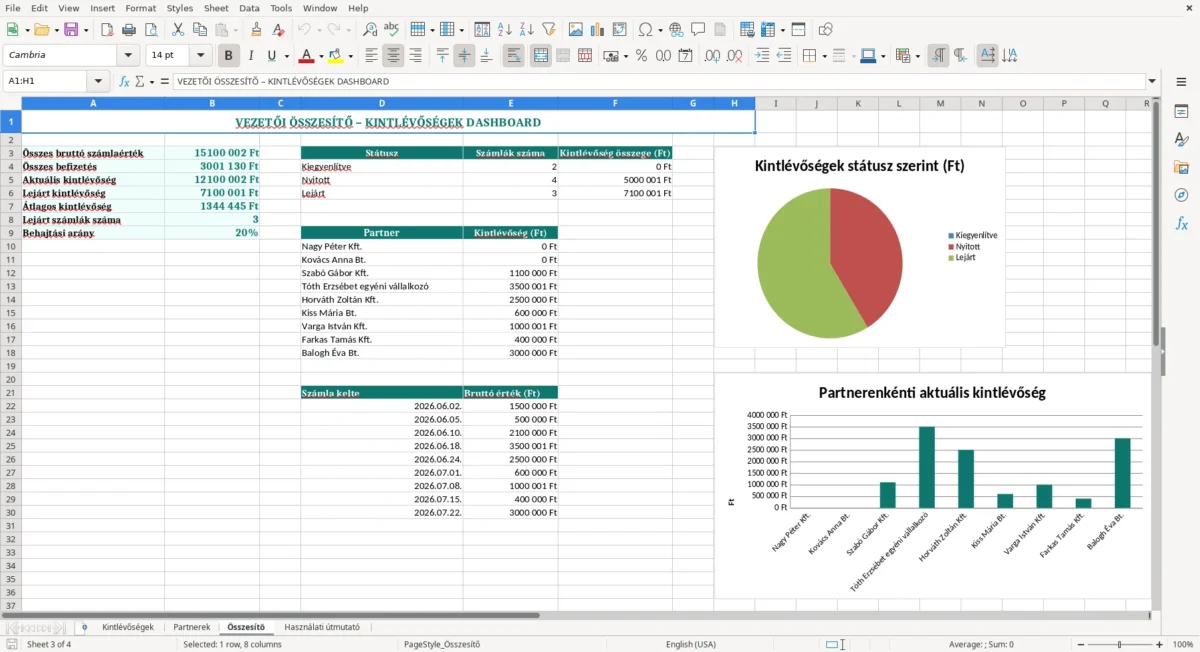Click Sort Descending icon
1200x652 pixels.
click(527, 29)
